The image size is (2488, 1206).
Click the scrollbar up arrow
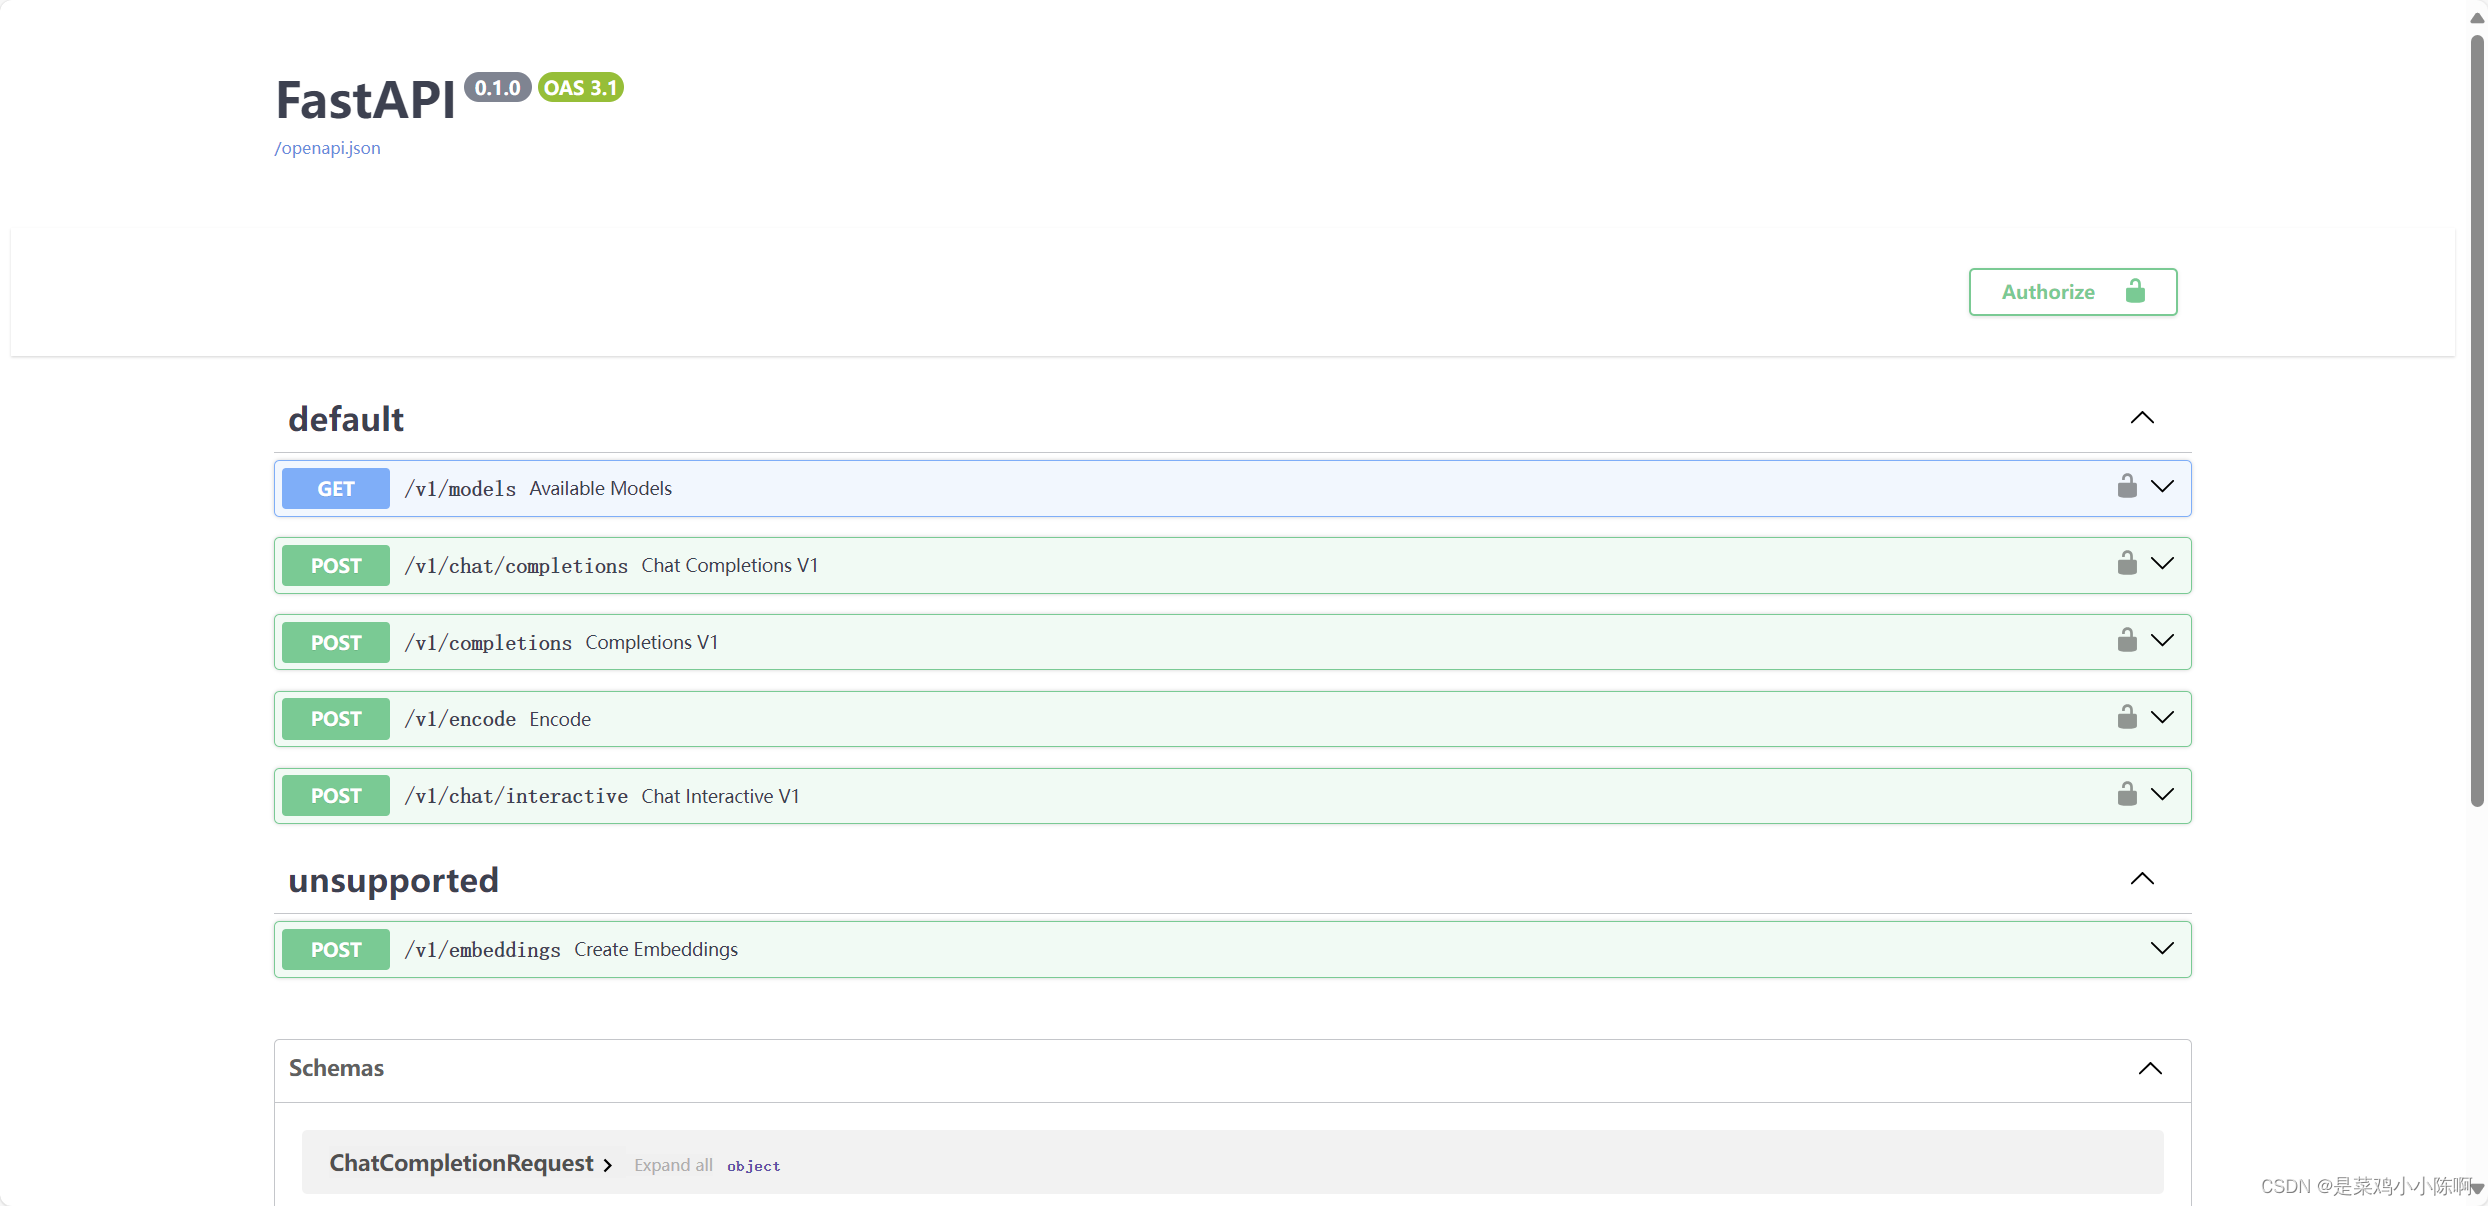pos(2476,18)
